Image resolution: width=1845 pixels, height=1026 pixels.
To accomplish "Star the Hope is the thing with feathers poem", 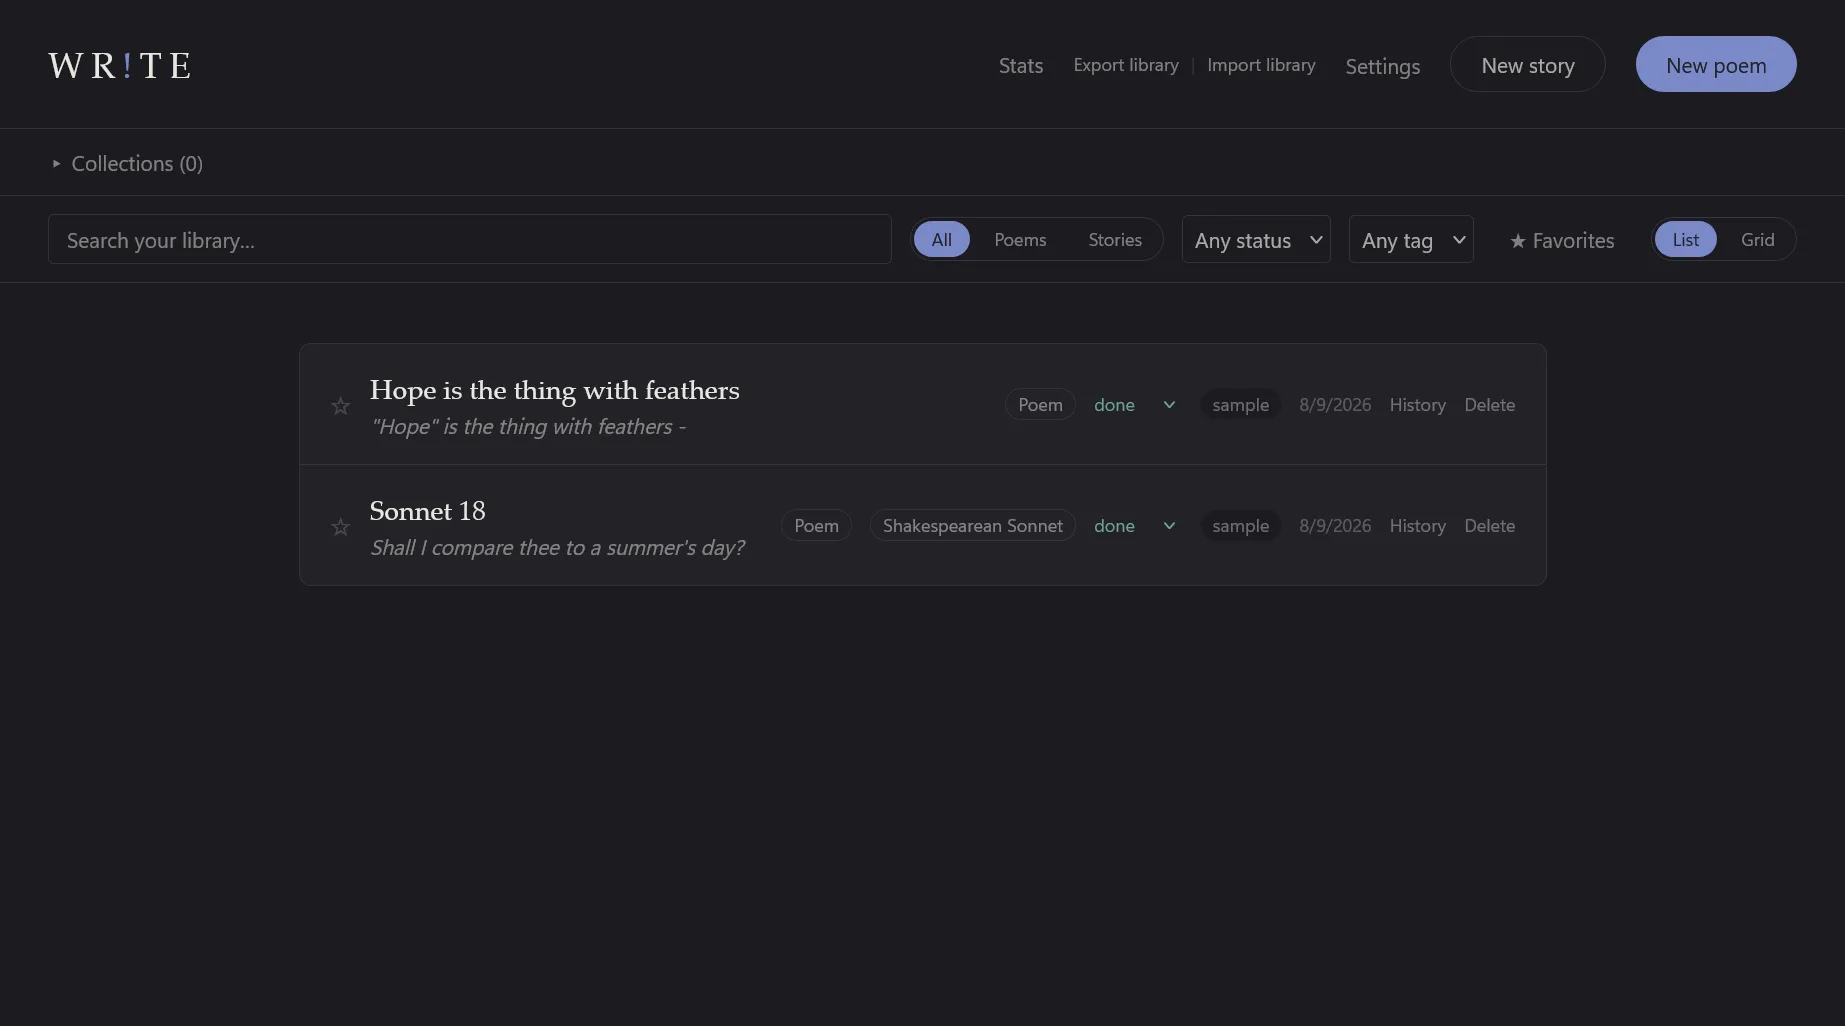I will pyautogui.click(x=340, y=405).
